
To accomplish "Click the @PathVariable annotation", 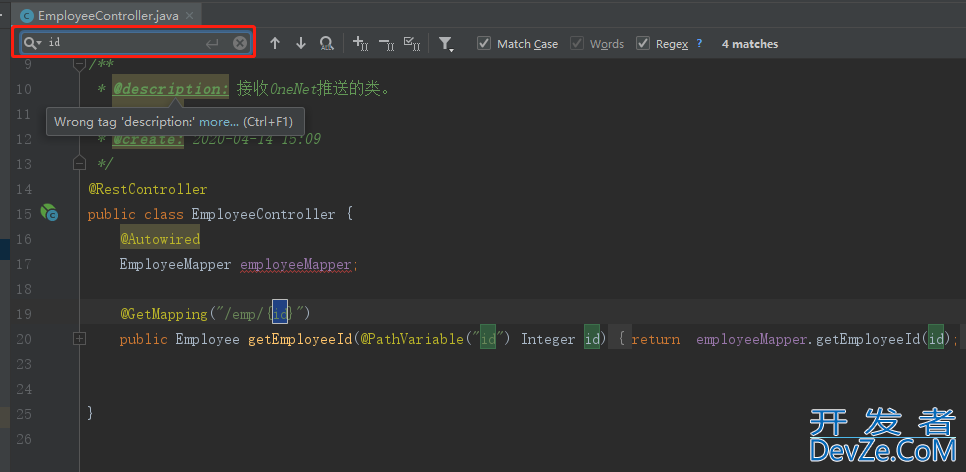I will (x=412, y=339).
